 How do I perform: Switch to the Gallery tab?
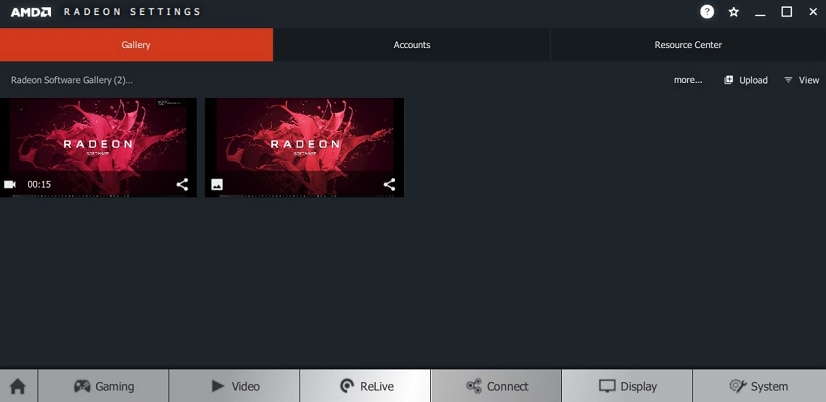point(136,45)
